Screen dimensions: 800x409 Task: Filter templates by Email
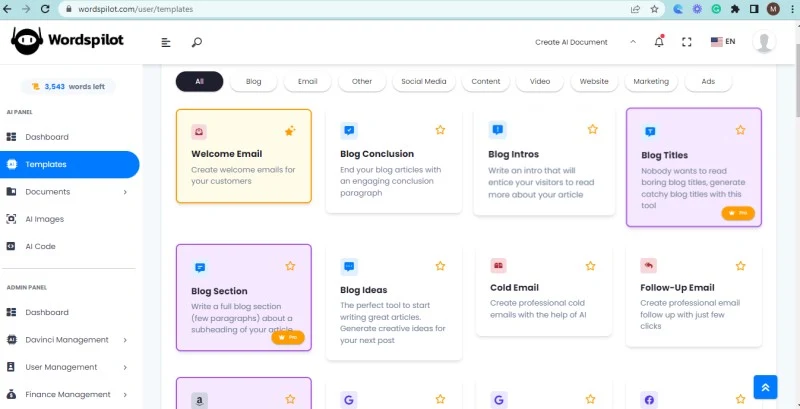click(x=308, y=82)
